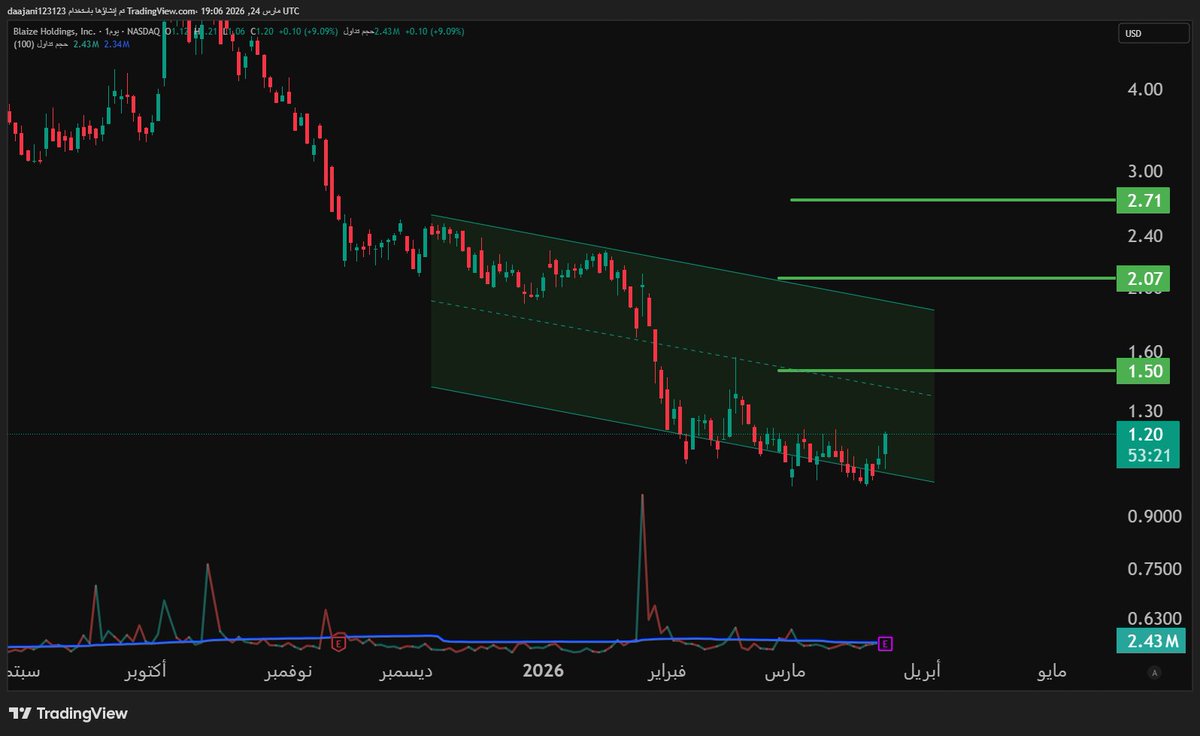Click the 1.60 price scale label
This screenshot has height=736, width=1200.
tap(1144, 352)
